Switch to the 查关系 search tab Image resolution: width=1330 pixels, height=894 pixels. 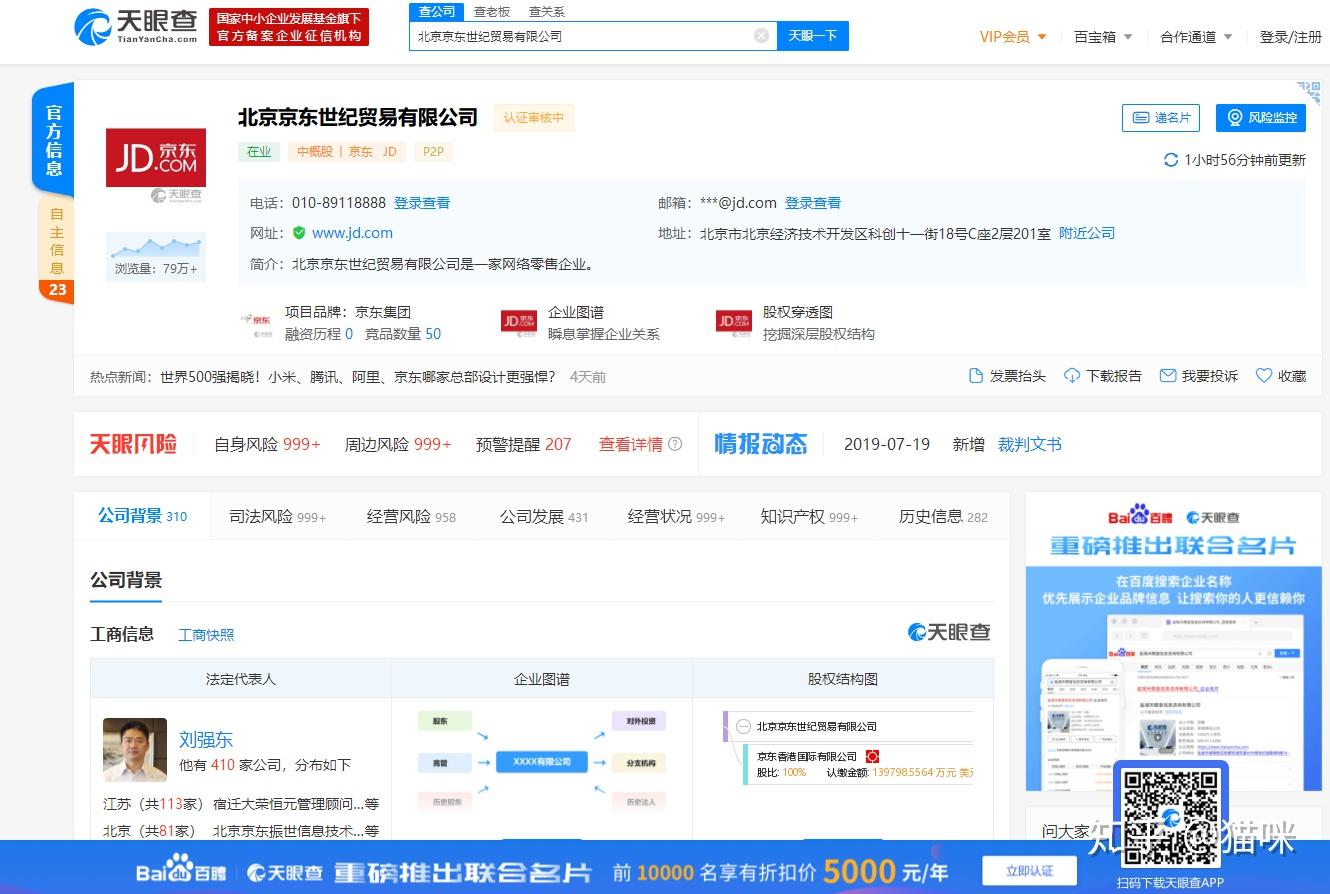coord(547,12)
